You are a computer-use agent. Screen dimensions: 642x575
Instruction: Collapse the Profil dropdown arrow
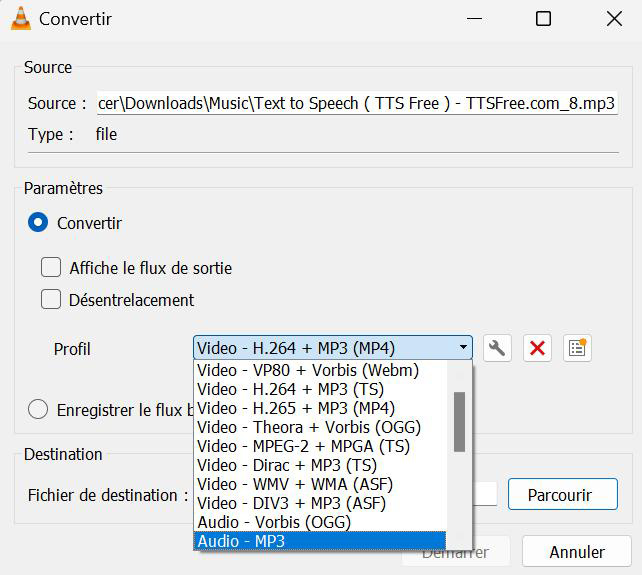pyautogui.click(x=464, y=348)
